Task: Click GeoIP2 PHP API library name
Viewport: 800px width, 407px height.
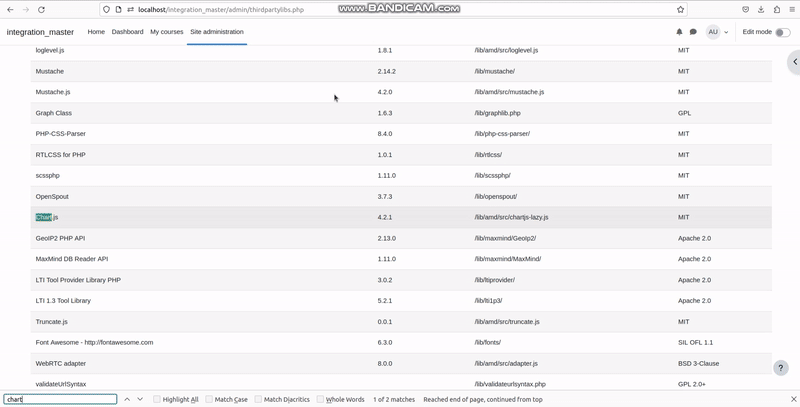Action: click(60, 238)
